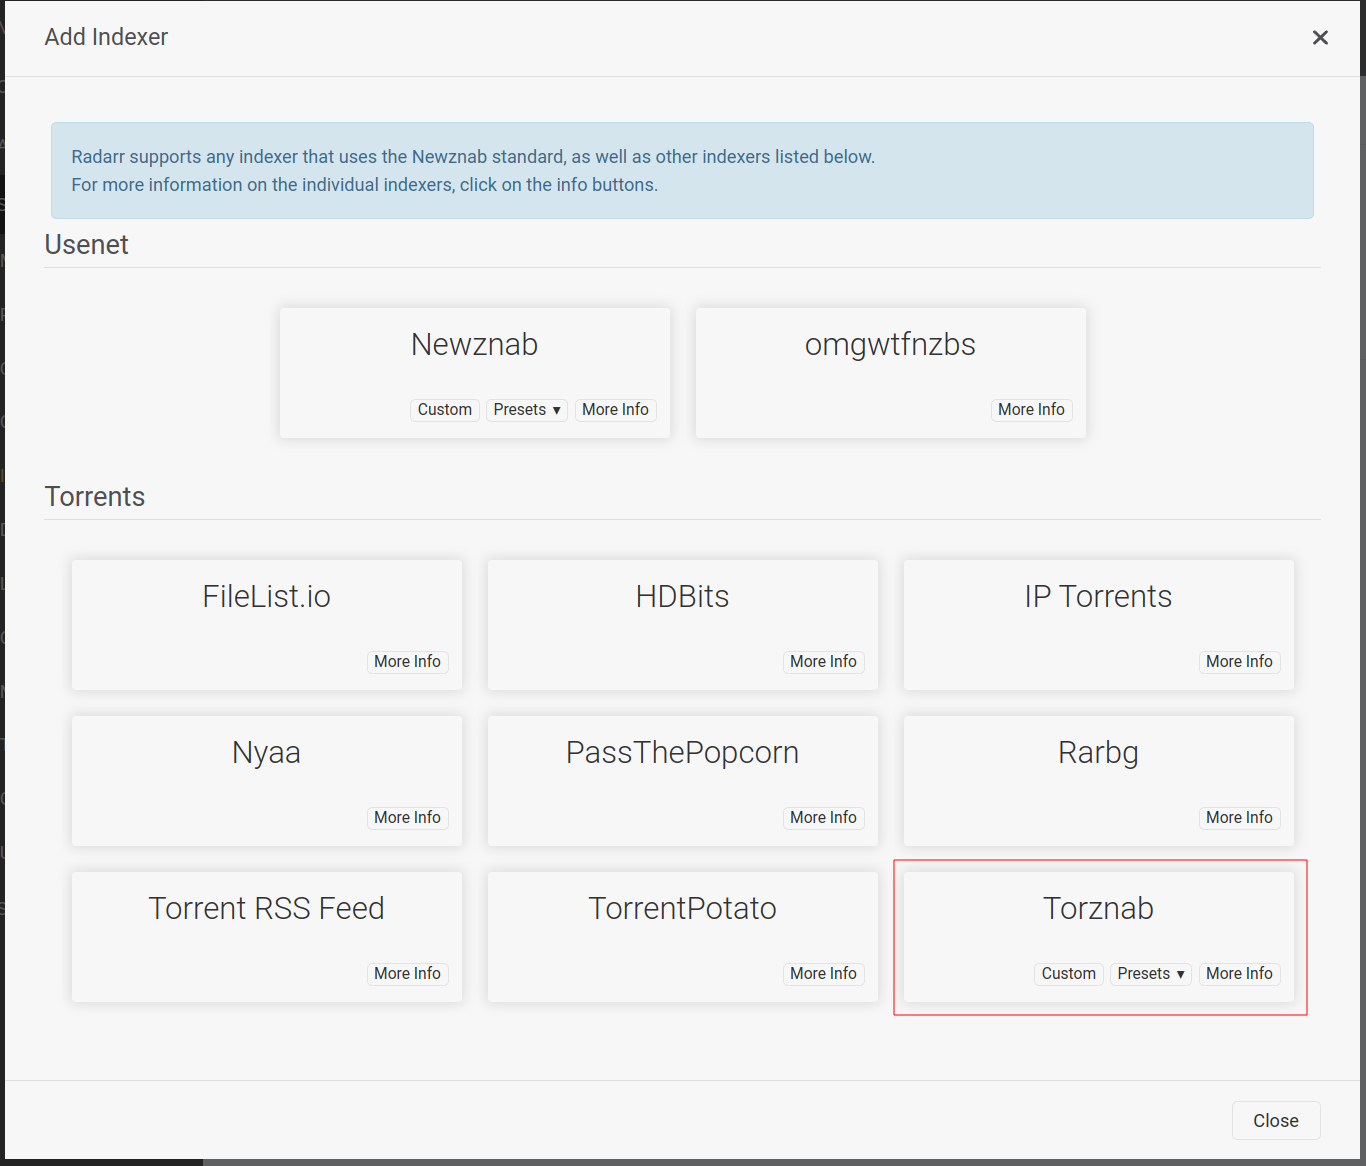Expand the Torznab Presets dropdown
The height and width of the screenshot is (1166, 1366).
[1151, 974]
